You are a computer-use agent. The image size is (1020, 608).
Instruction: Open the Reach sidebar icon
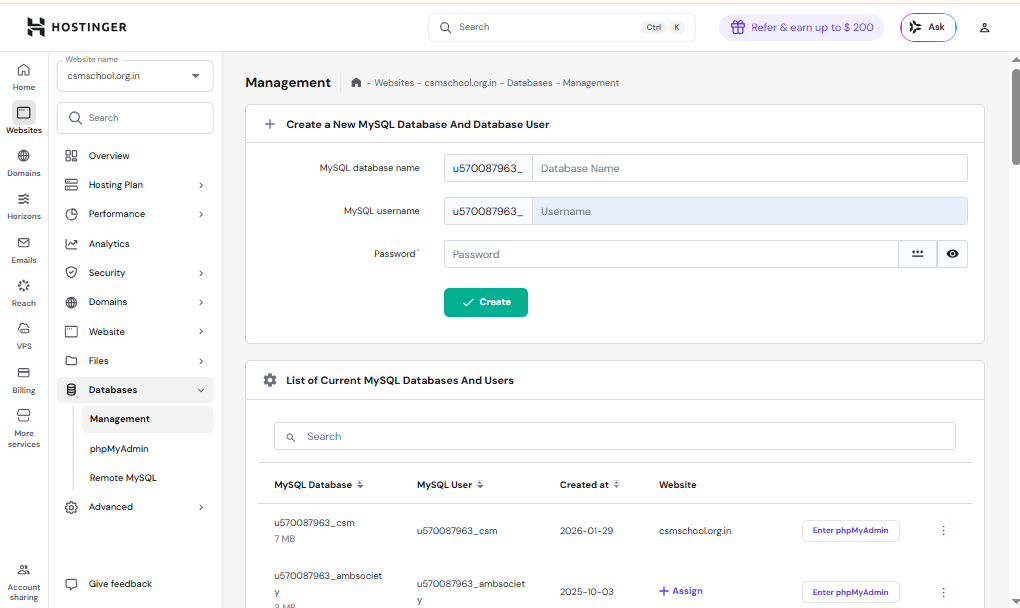(24, 286)
